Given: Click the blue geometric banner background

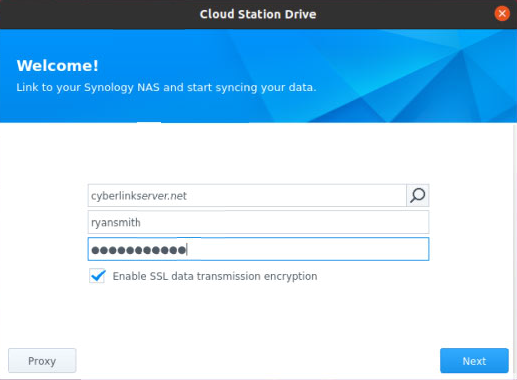Looking at the screenshot, I should point(400,77).
